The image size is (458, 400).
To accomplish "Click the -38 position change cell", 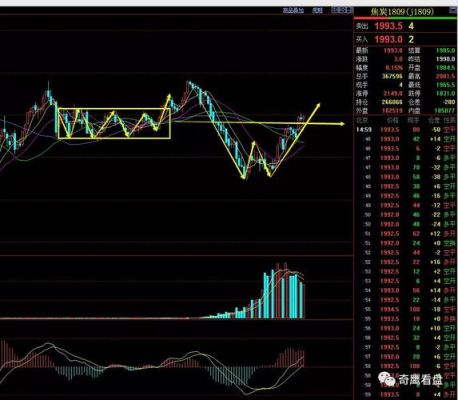I will click(436, 177).
